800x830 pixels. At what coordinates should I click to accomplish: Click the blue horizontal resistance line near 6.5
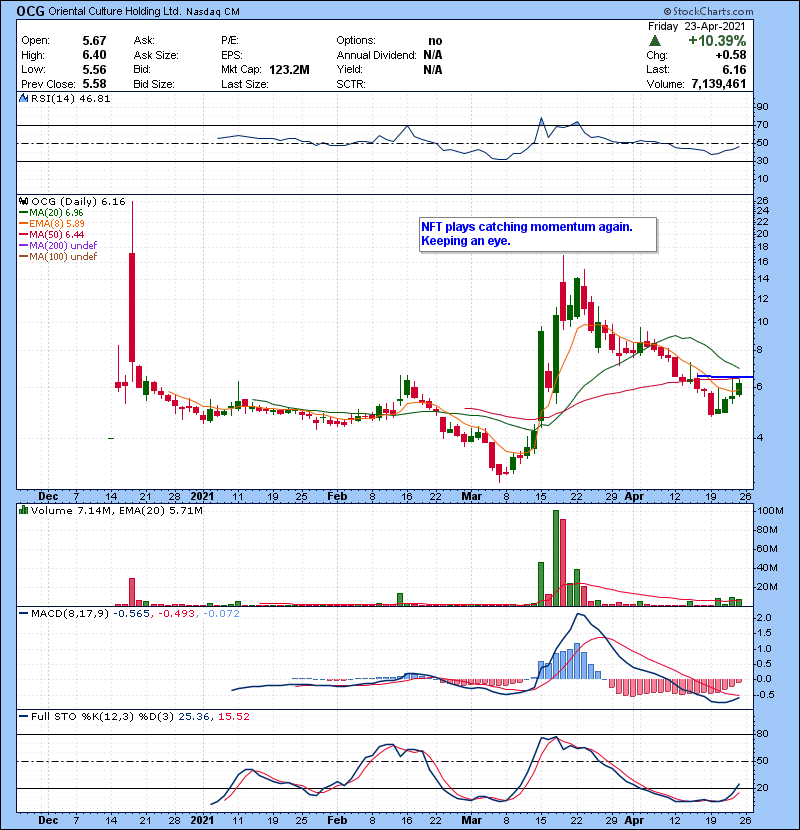pyautogui.click(x=725, y=377)
